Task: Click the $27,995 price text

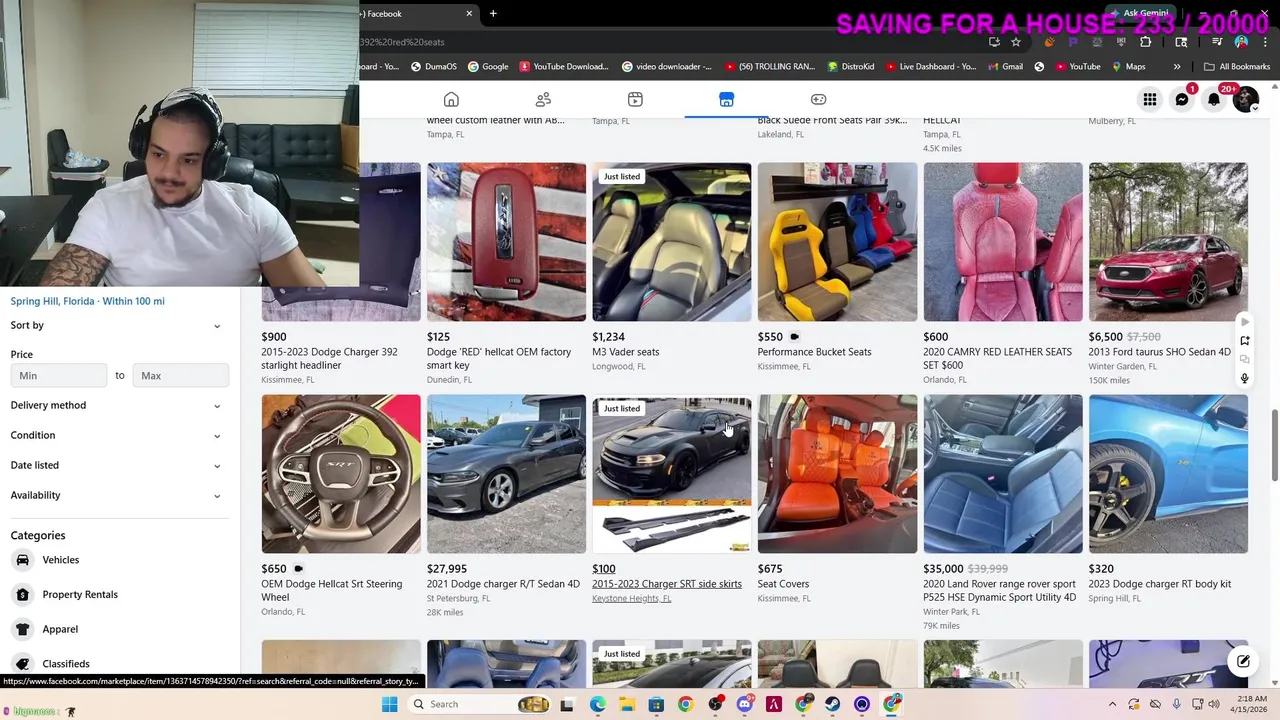Action: pyautogui.click(x=447, y=569)
